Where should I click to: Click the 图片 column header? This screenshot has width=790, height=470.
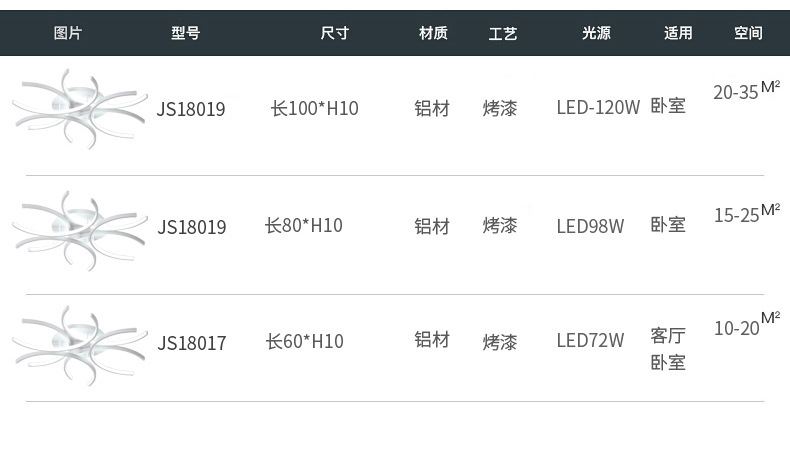(x=68, y=33)
